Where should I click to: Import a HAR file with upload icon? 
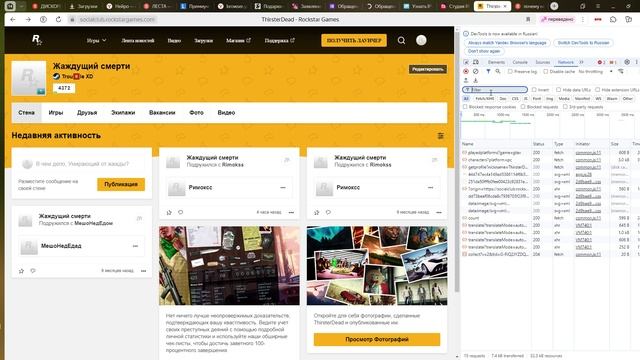(466, 80)
